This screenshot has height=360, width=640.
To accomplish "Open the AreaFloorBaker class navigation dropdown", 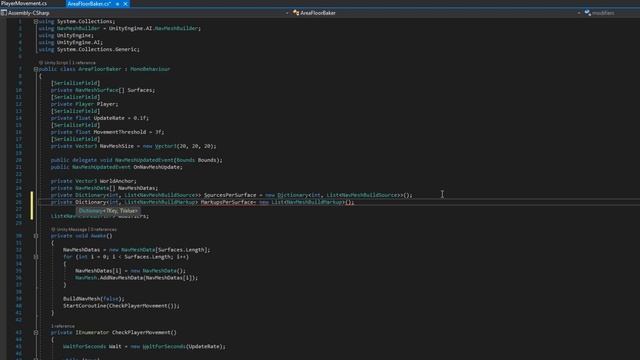I will coord(578,13).
